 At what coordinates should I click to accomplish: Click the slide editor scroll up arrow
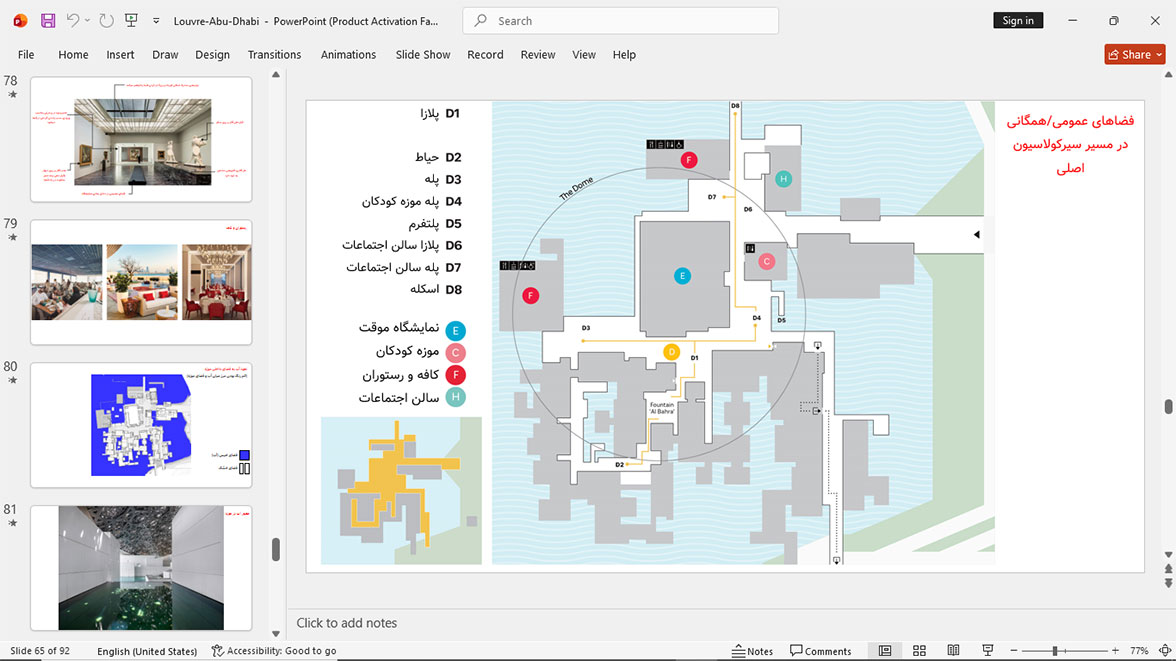pos(1168,75)
